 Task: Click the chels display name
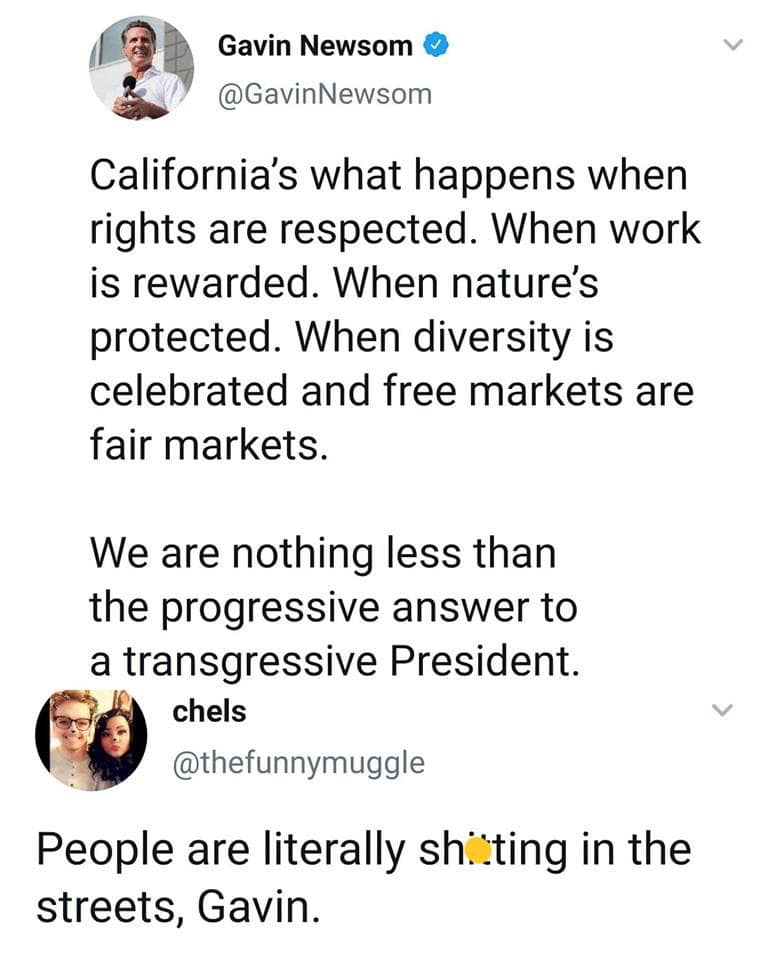209,711
